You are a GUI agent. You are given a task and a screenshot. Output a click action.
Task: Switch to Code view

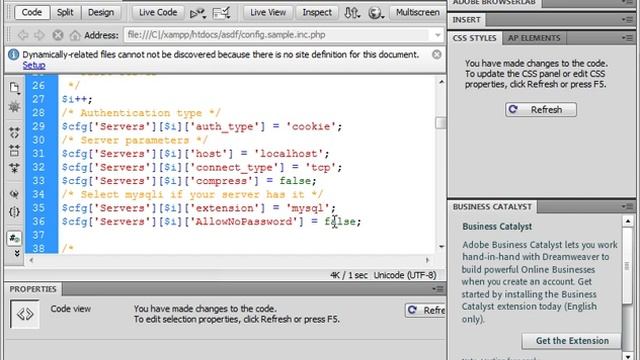tap(32, 13)
